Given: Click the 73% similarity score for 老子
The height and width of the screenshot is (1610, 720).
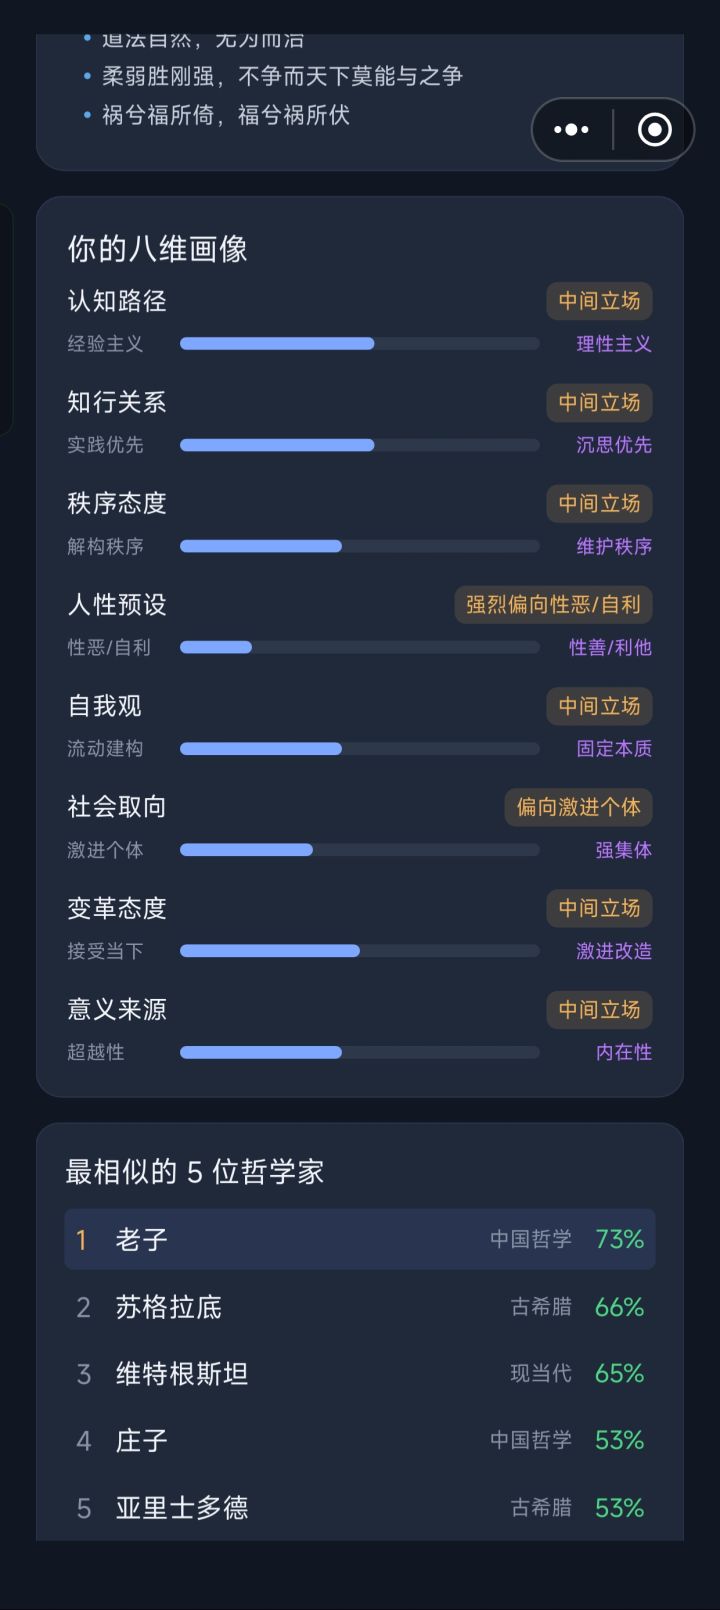Looking at the screenshot, I should click(x=620, y=1240).
